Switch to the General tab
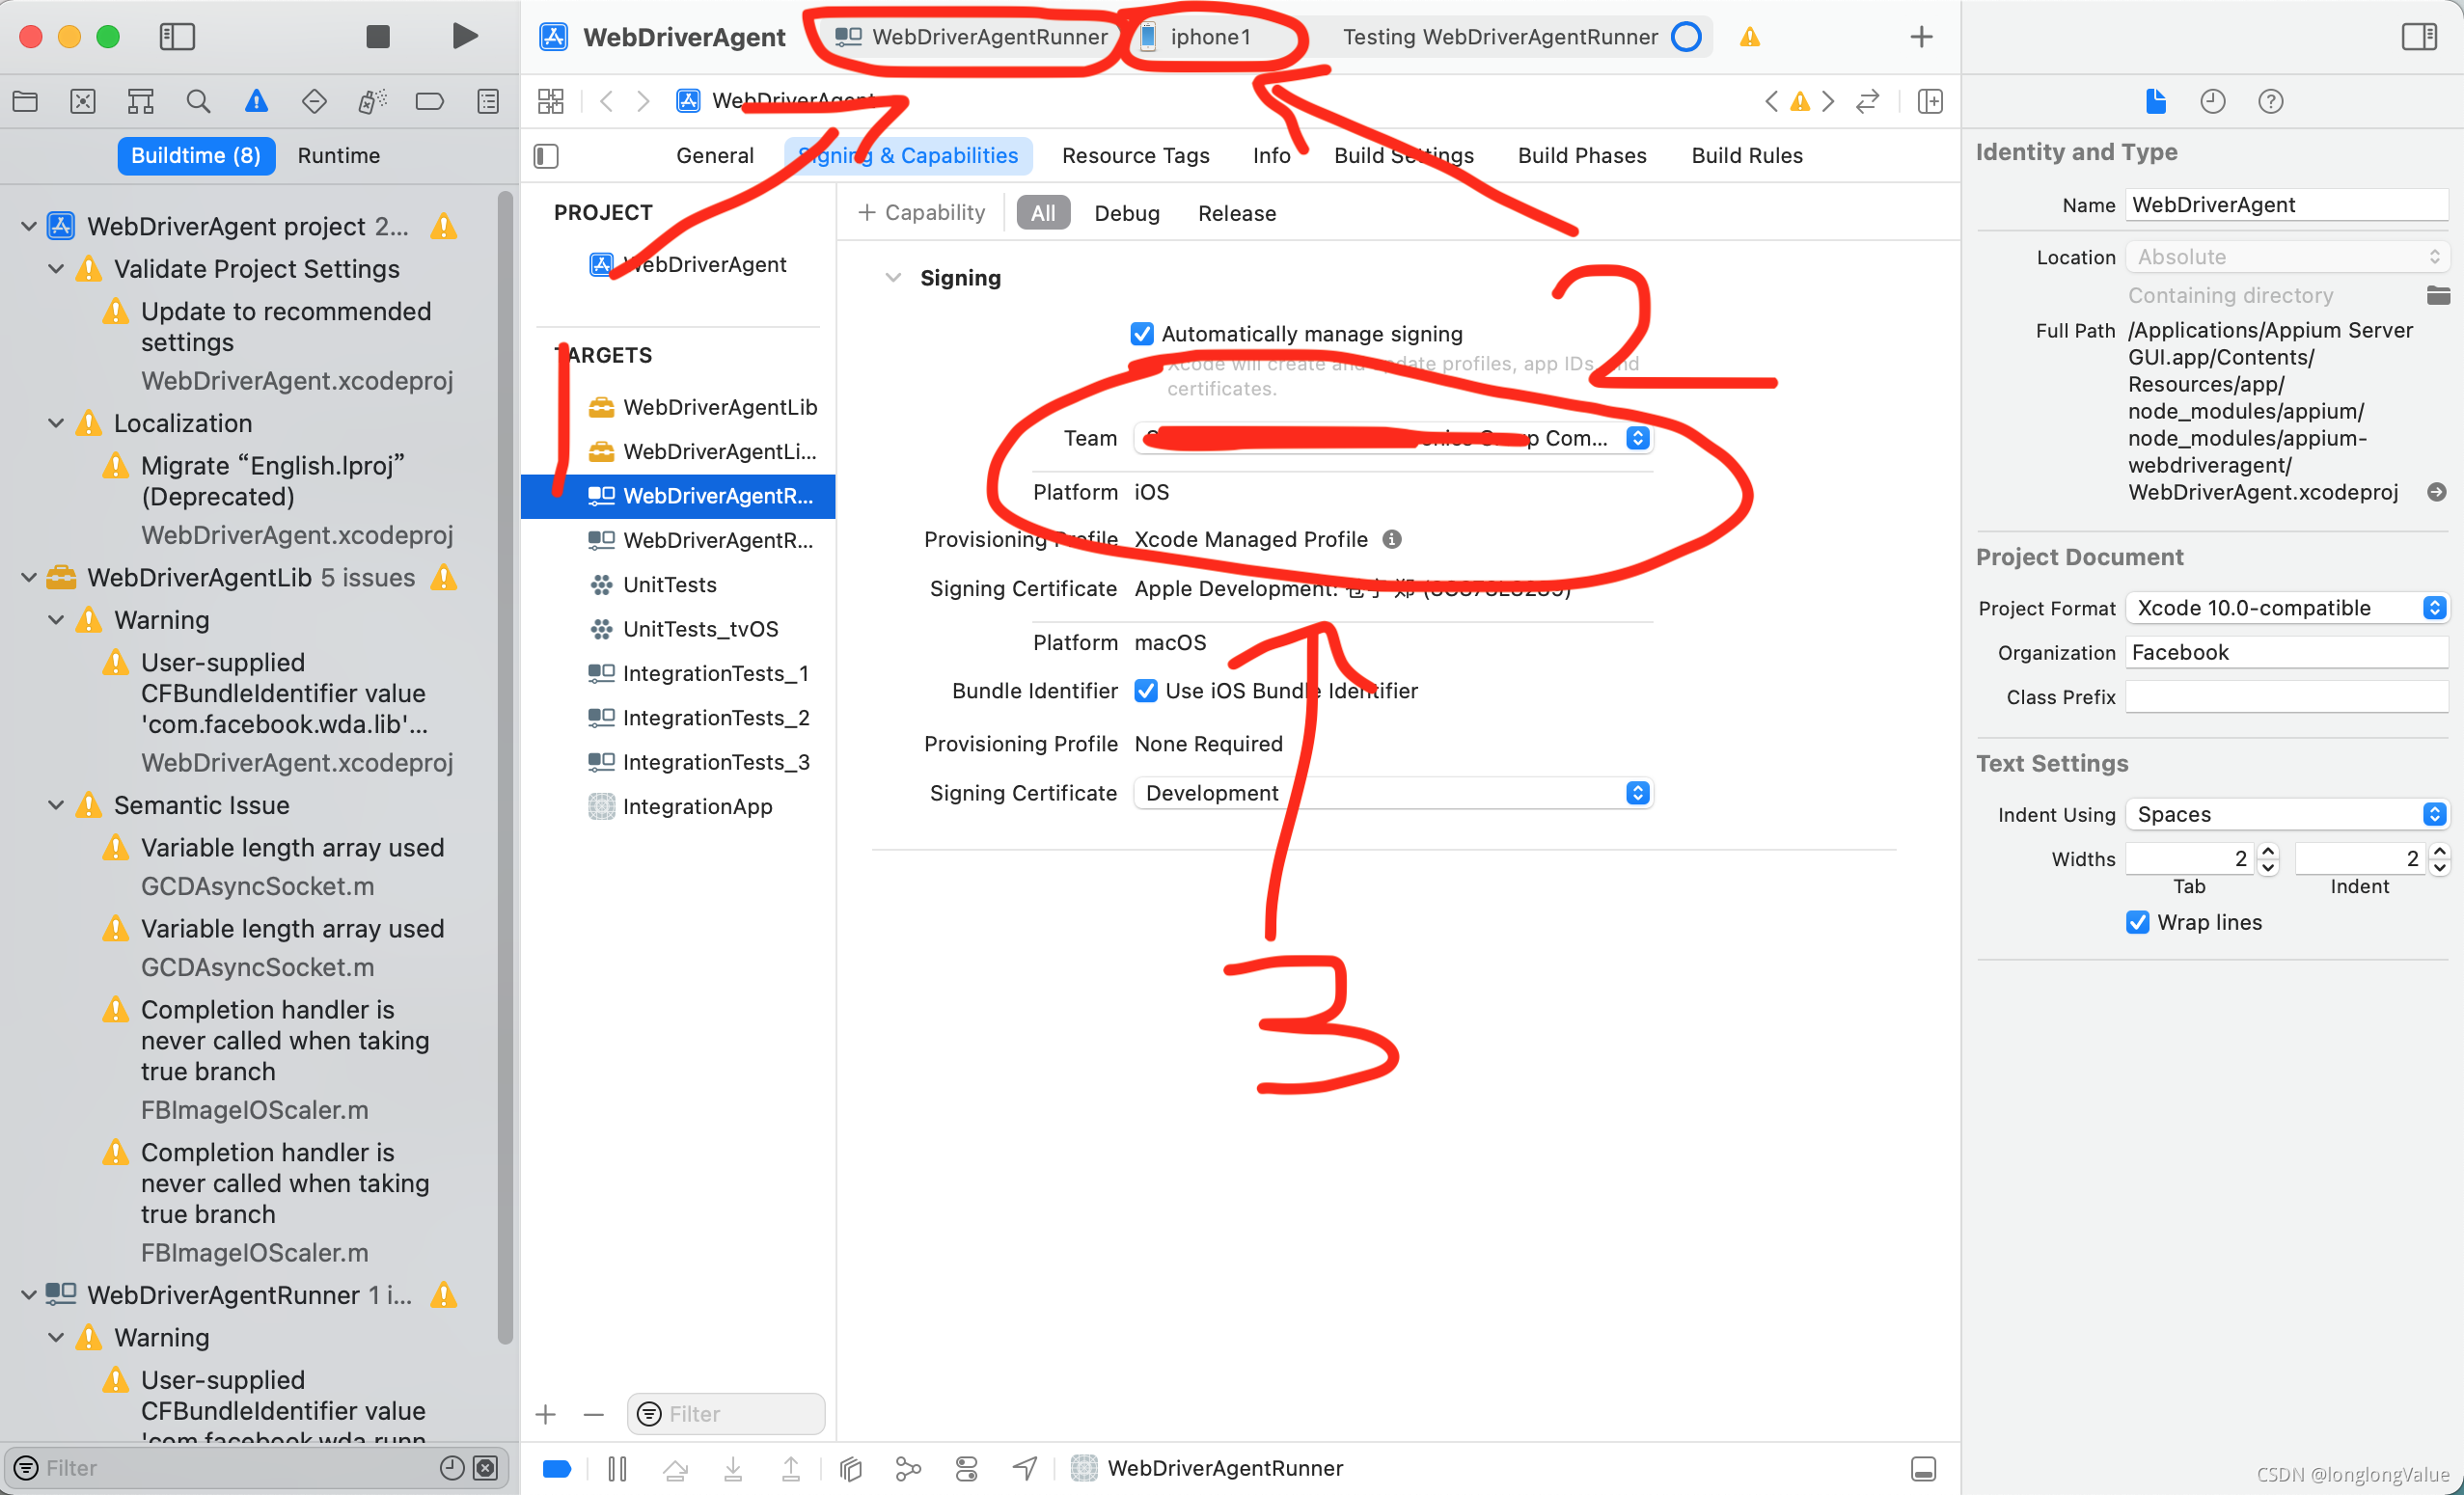This screenshot has height=1495, width=2464. click(714, 156)
